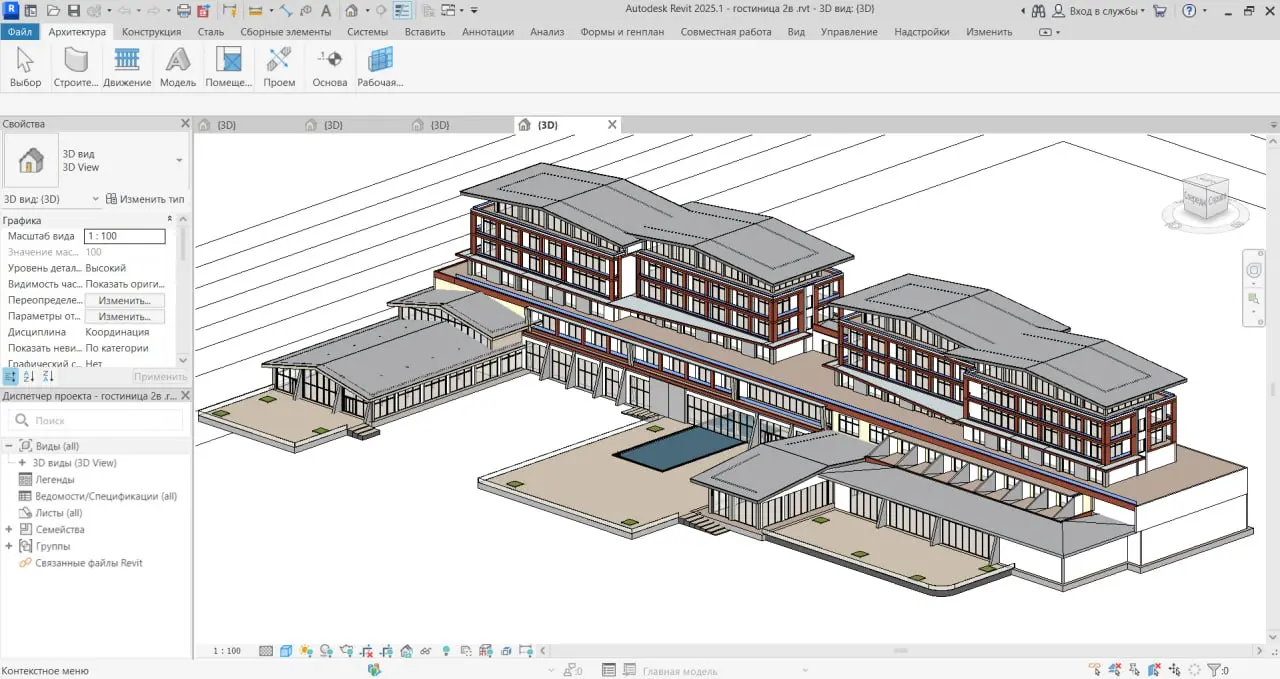Toggle the Sun Path on the view control bar
Viewport: 1280px width, 679px height.
click(304, 650)
